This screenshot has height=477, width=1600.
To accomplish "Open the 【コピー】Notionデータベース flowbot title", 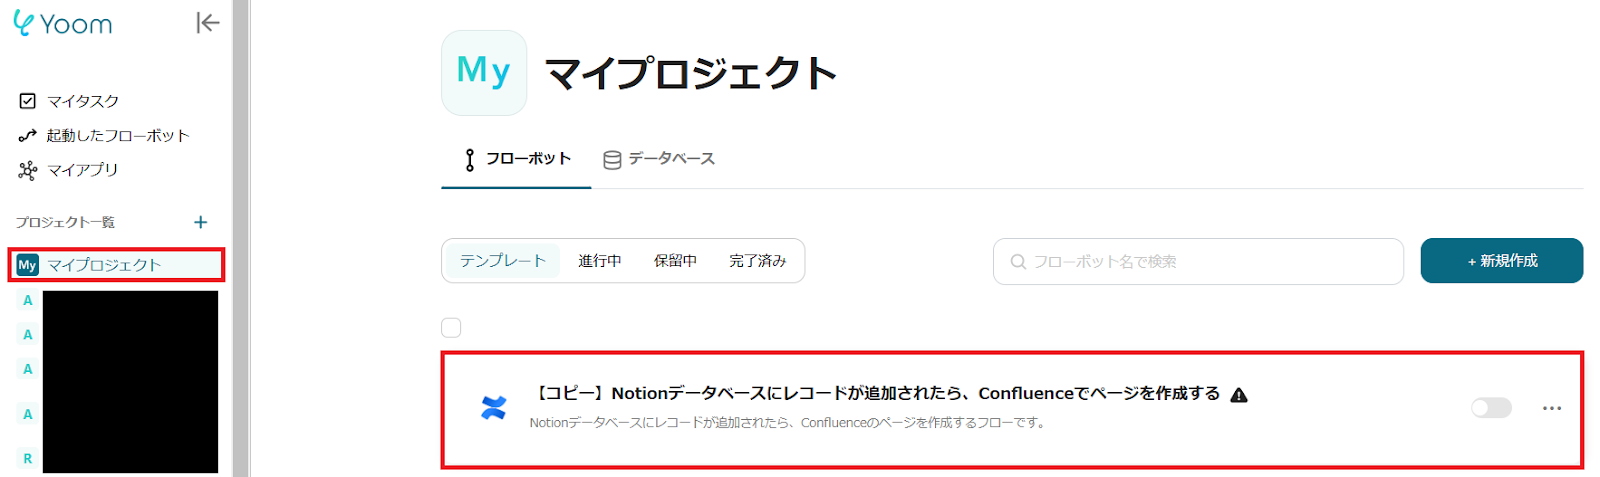I will [x=875, y=393].
